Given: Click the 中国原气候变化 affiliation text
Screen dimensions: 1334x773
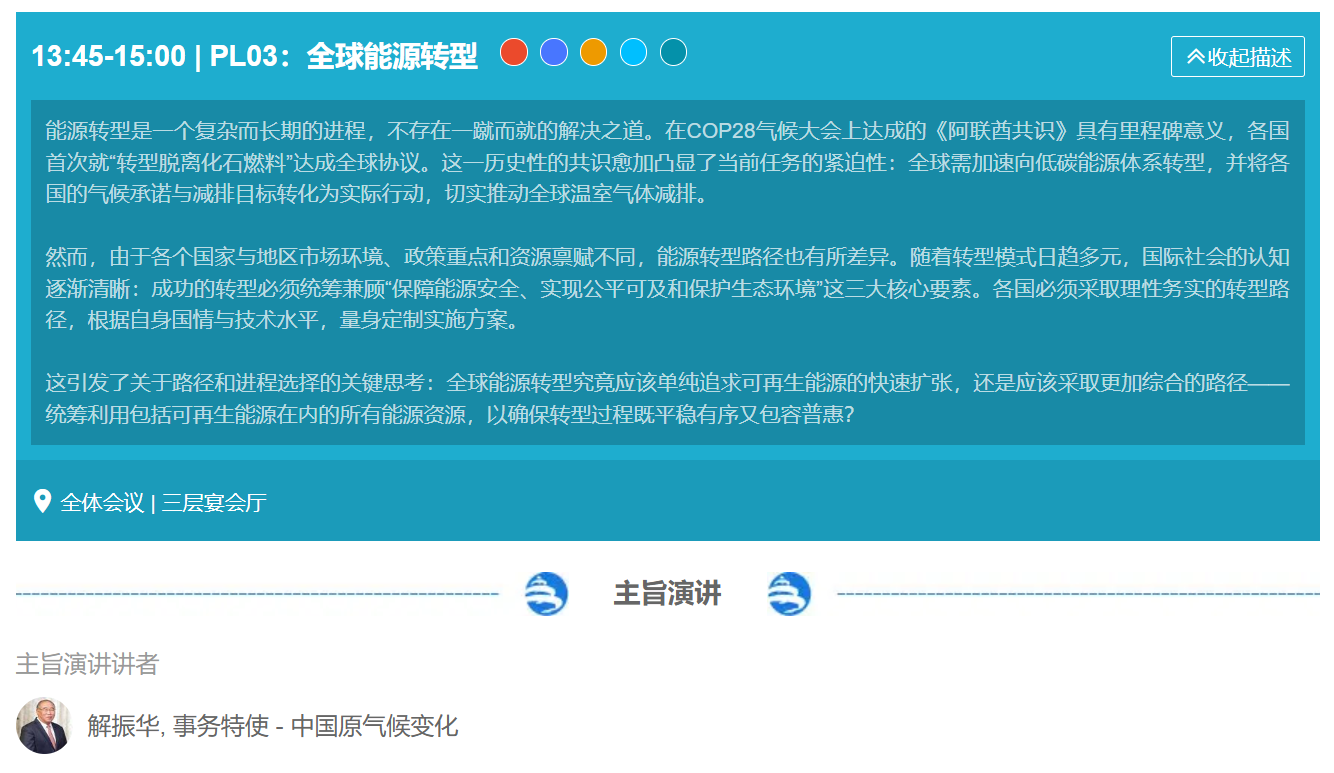Looking at the screenshot, I should [374, 726].
